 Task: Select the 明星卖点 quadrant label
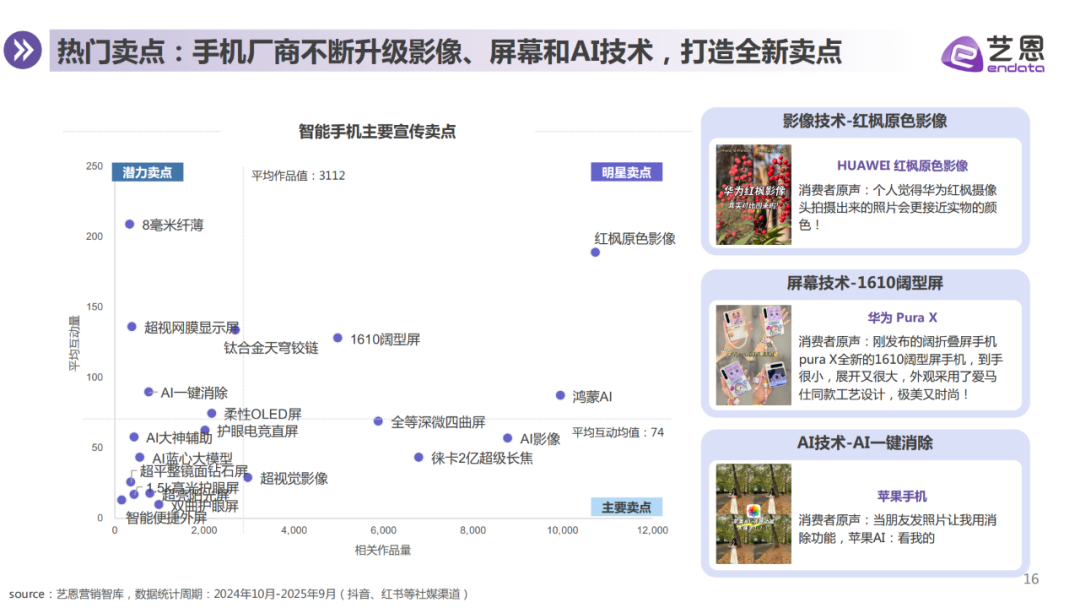pos(626,172)
